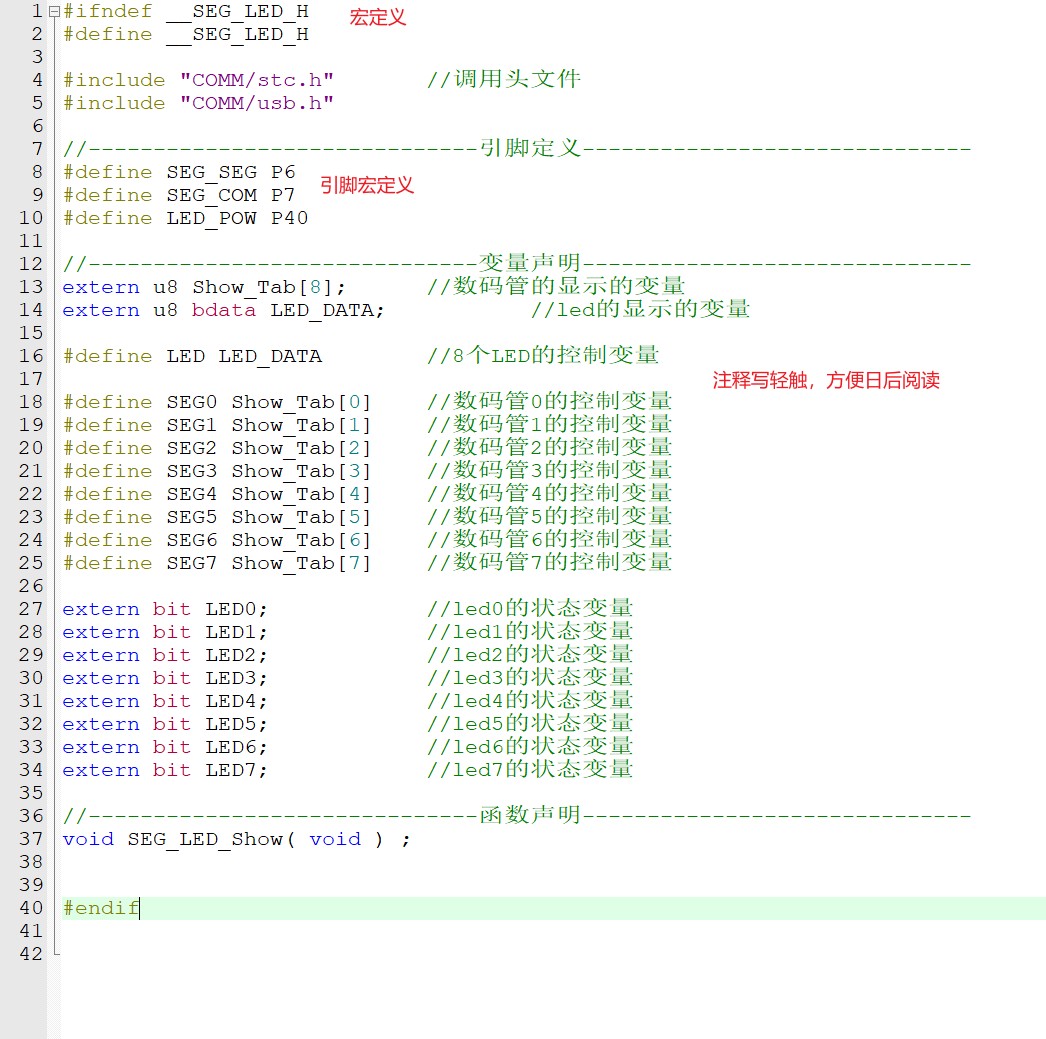The width and height of the screenshot is (1046, 1039).
Task: Click the //数码管4的控制变量 comment
Action: 549,493
